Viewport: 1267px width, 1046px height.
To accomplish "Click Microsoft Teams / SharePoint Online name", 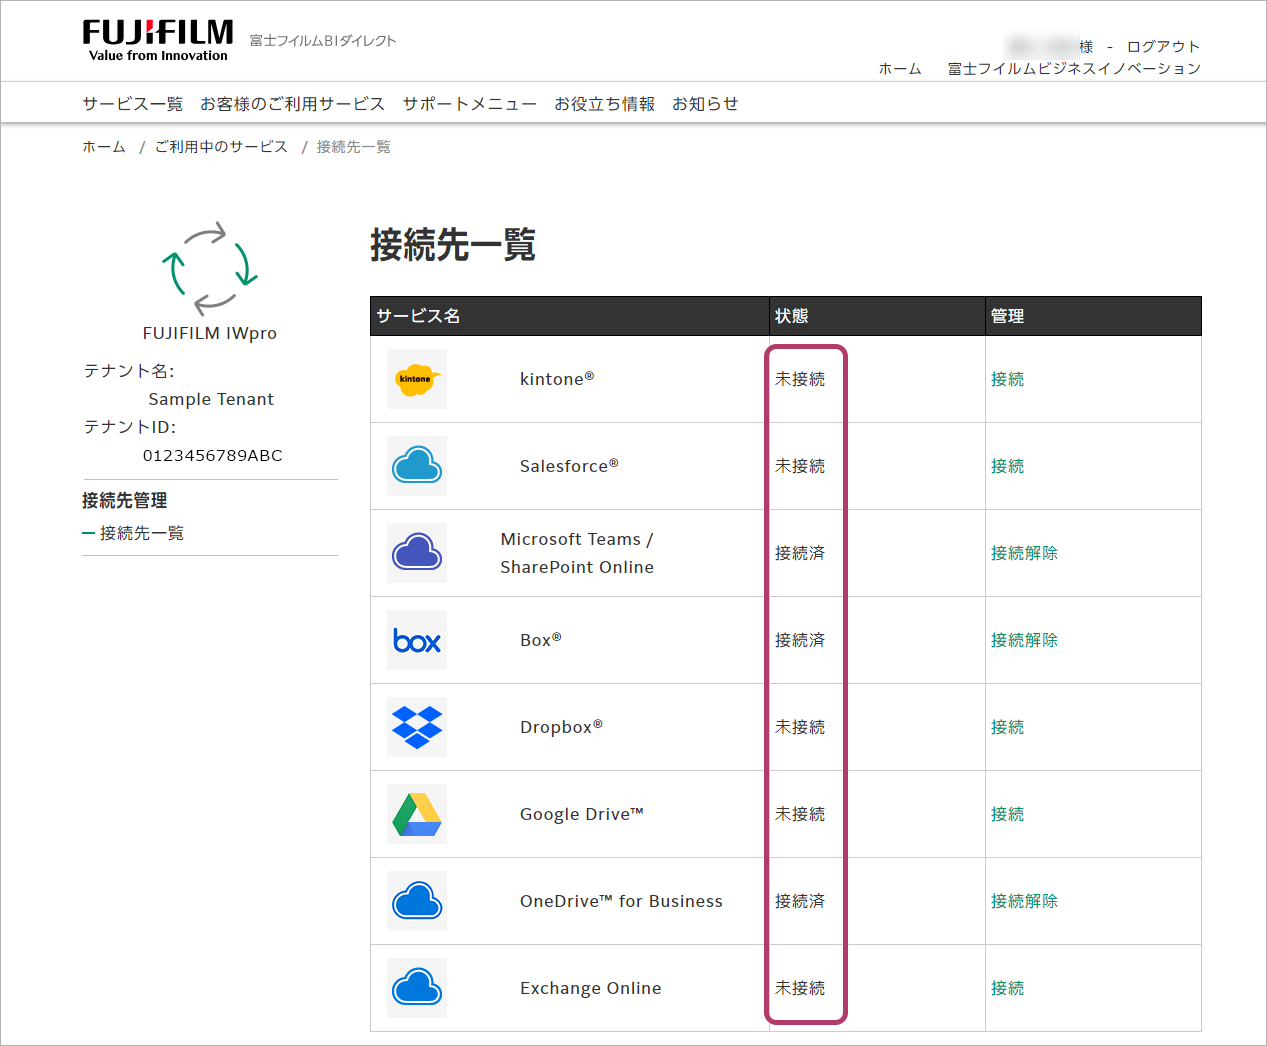I will pyautogui.click(x=577, y=553).
